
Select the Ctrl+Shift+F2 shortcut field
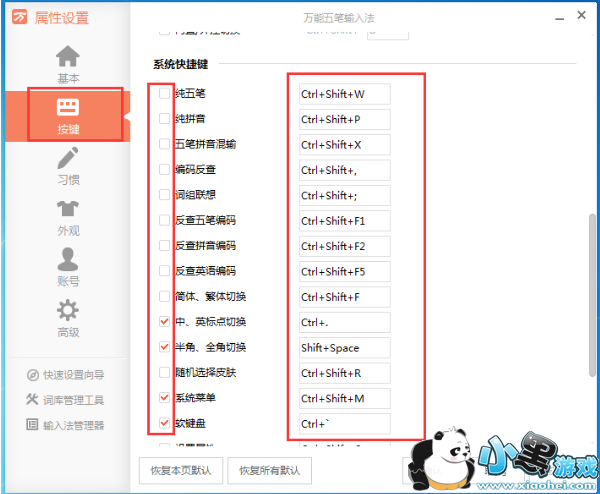tap(344, 246)
